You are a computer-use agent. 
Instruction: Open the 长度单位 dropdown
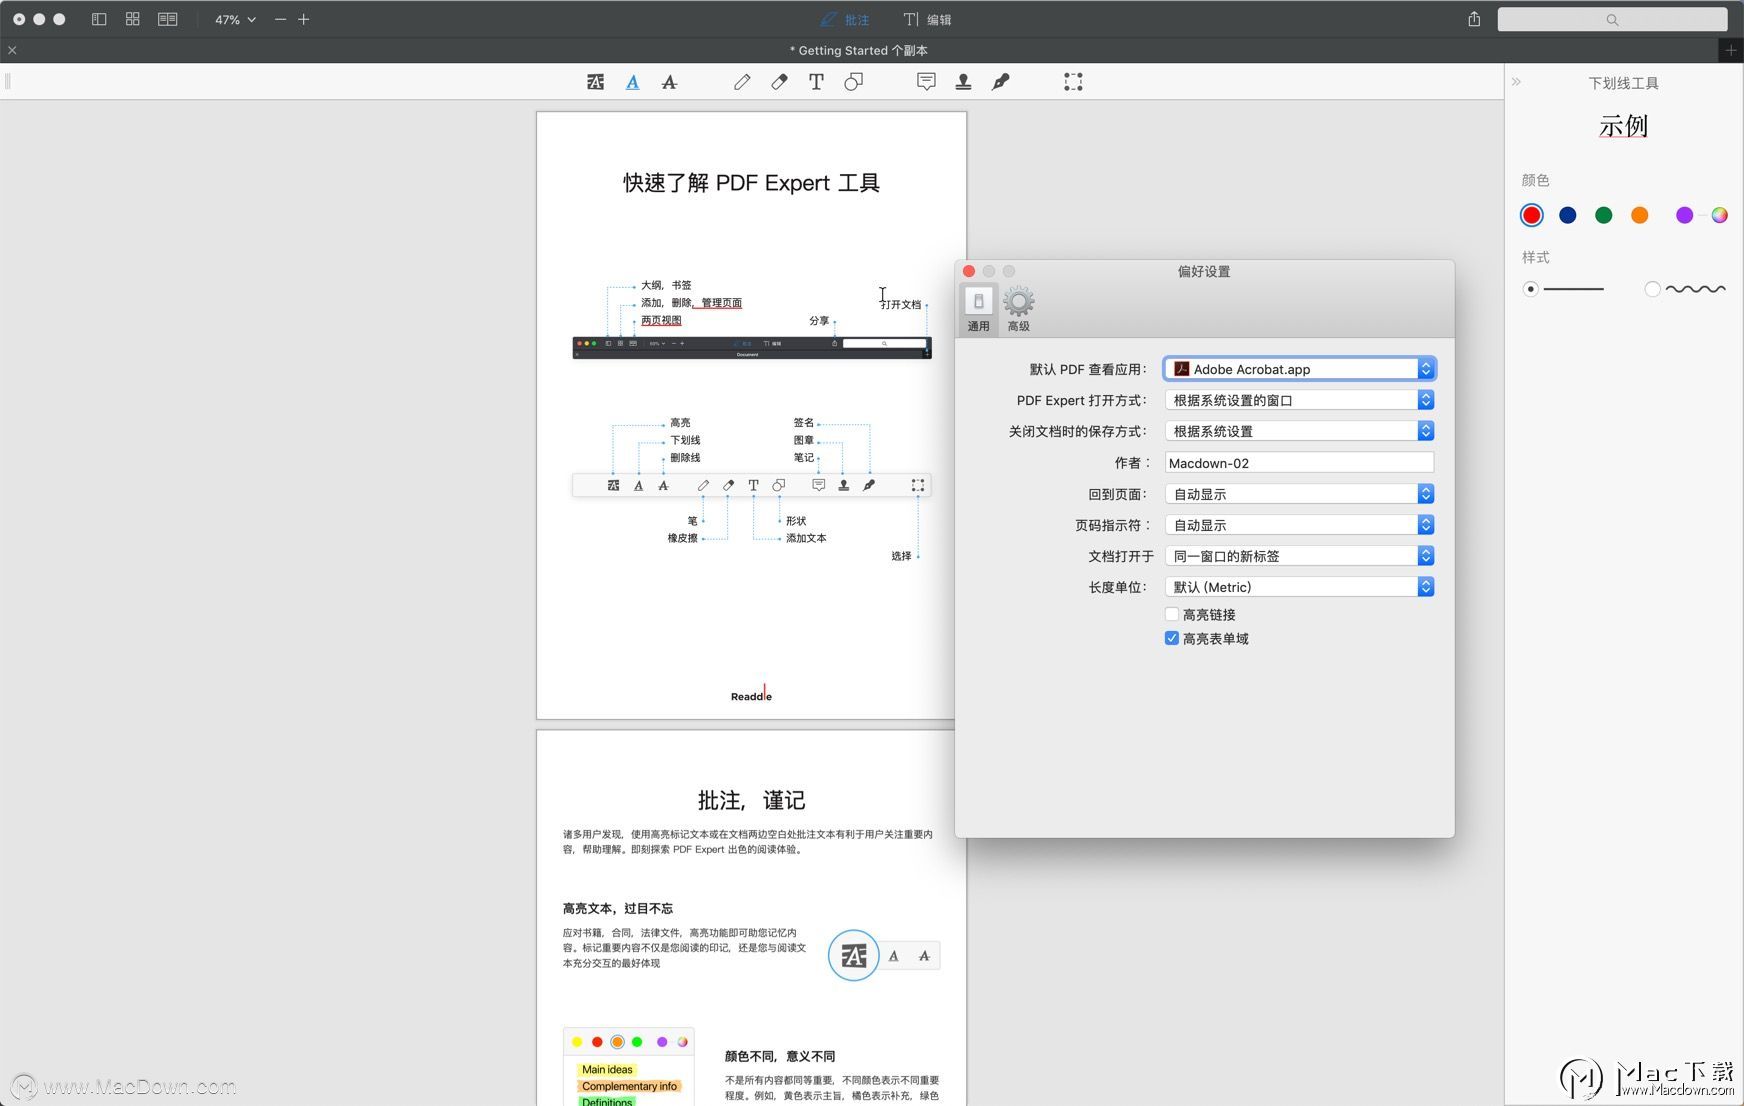(1300, 587)
